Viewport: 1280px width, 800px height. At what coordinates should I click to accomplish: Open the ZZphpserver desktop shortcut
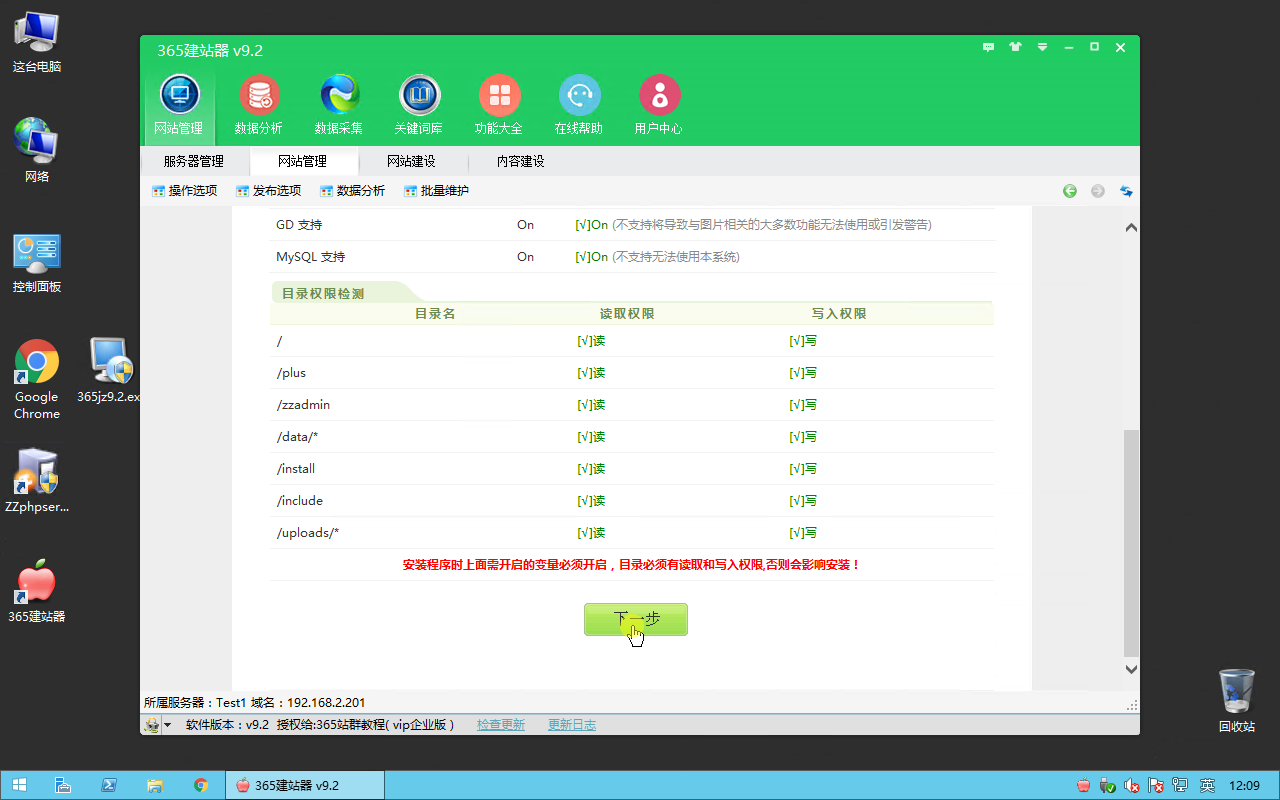[x=37, y=481]
